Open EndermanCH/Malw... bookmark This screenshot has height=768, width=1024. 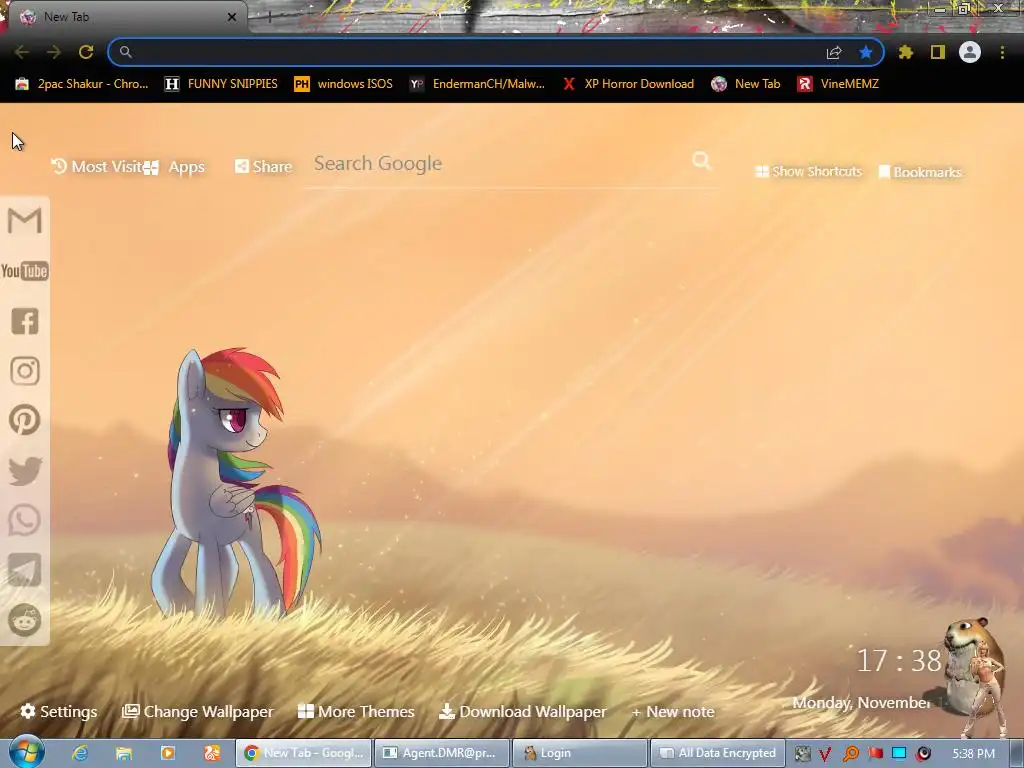point(477,84)
